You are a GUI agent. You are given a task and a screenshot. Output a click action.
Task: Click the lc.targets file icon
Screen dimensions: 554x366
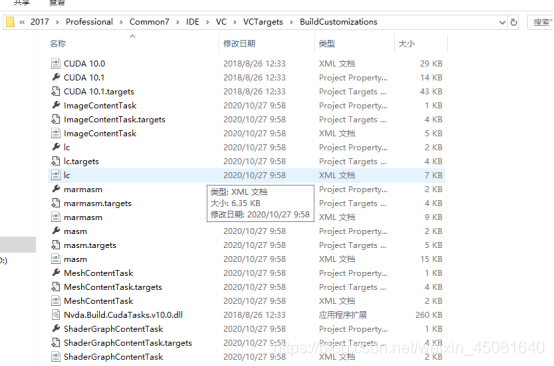pos(55,161)
